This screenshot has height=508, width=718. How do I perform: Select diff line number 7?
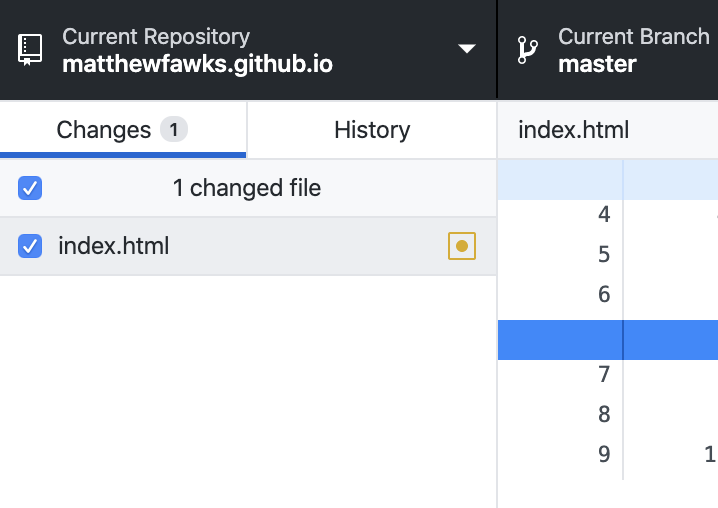tap(604, 374)
